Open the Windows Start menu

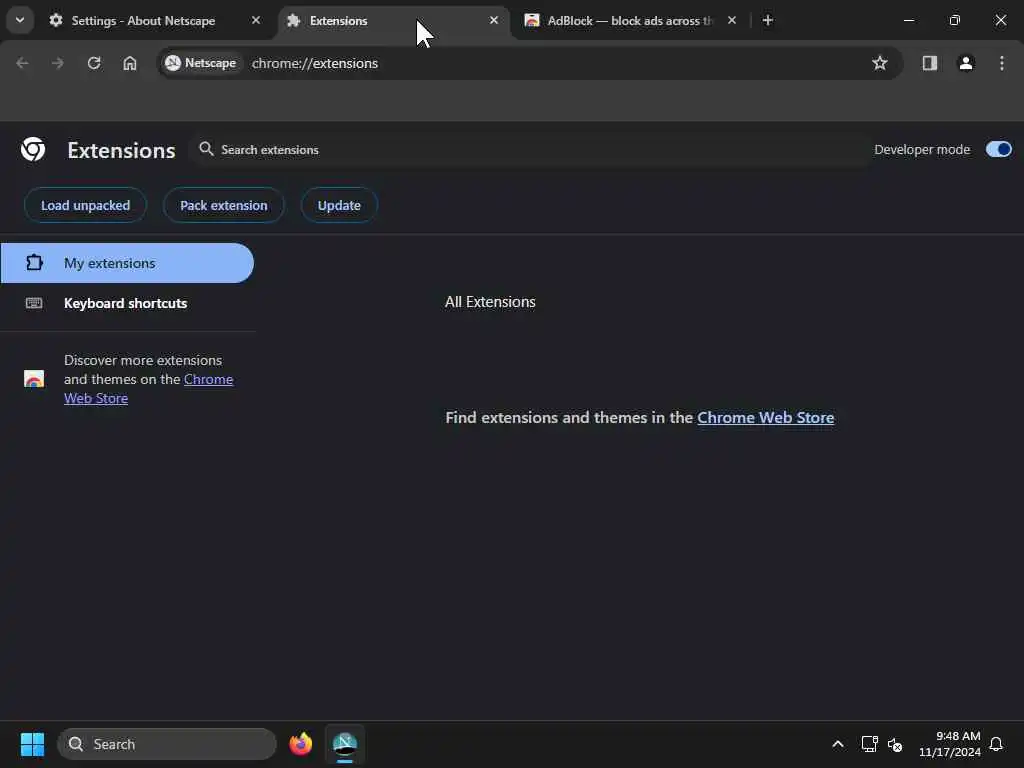pos(32,744)
